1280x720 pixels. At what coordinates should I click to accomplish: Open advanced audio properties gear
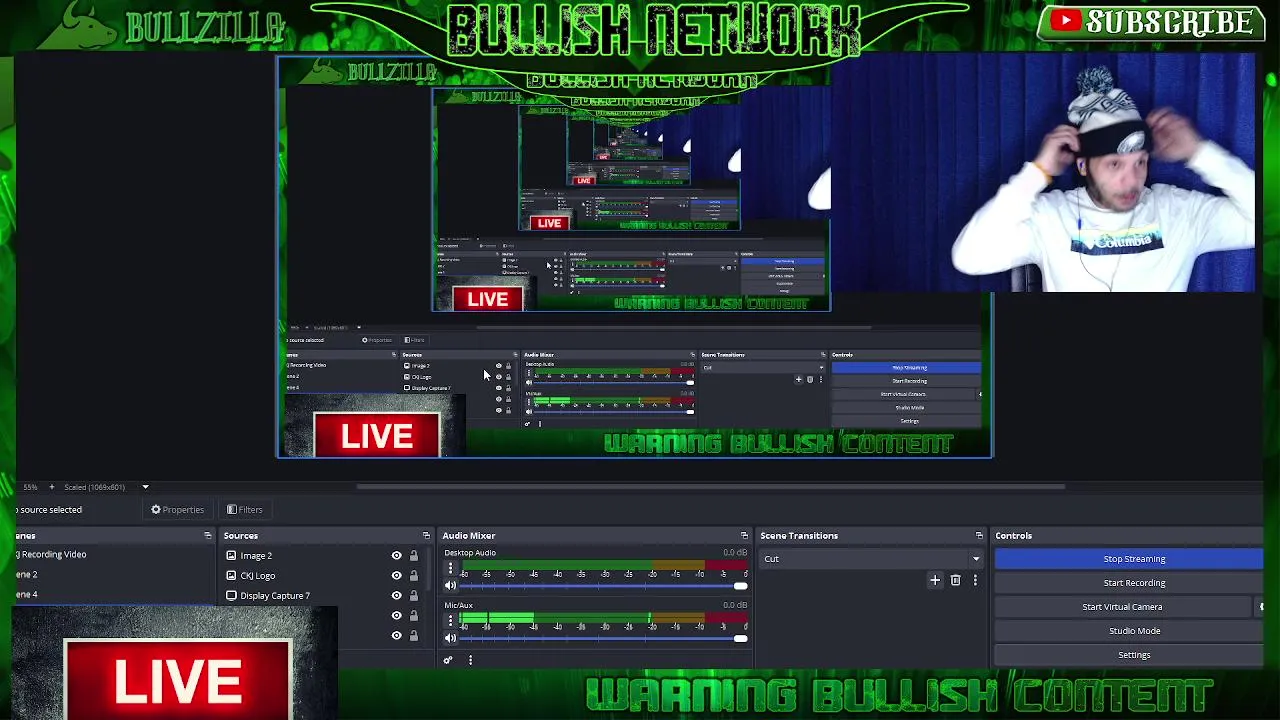(448, 660)
